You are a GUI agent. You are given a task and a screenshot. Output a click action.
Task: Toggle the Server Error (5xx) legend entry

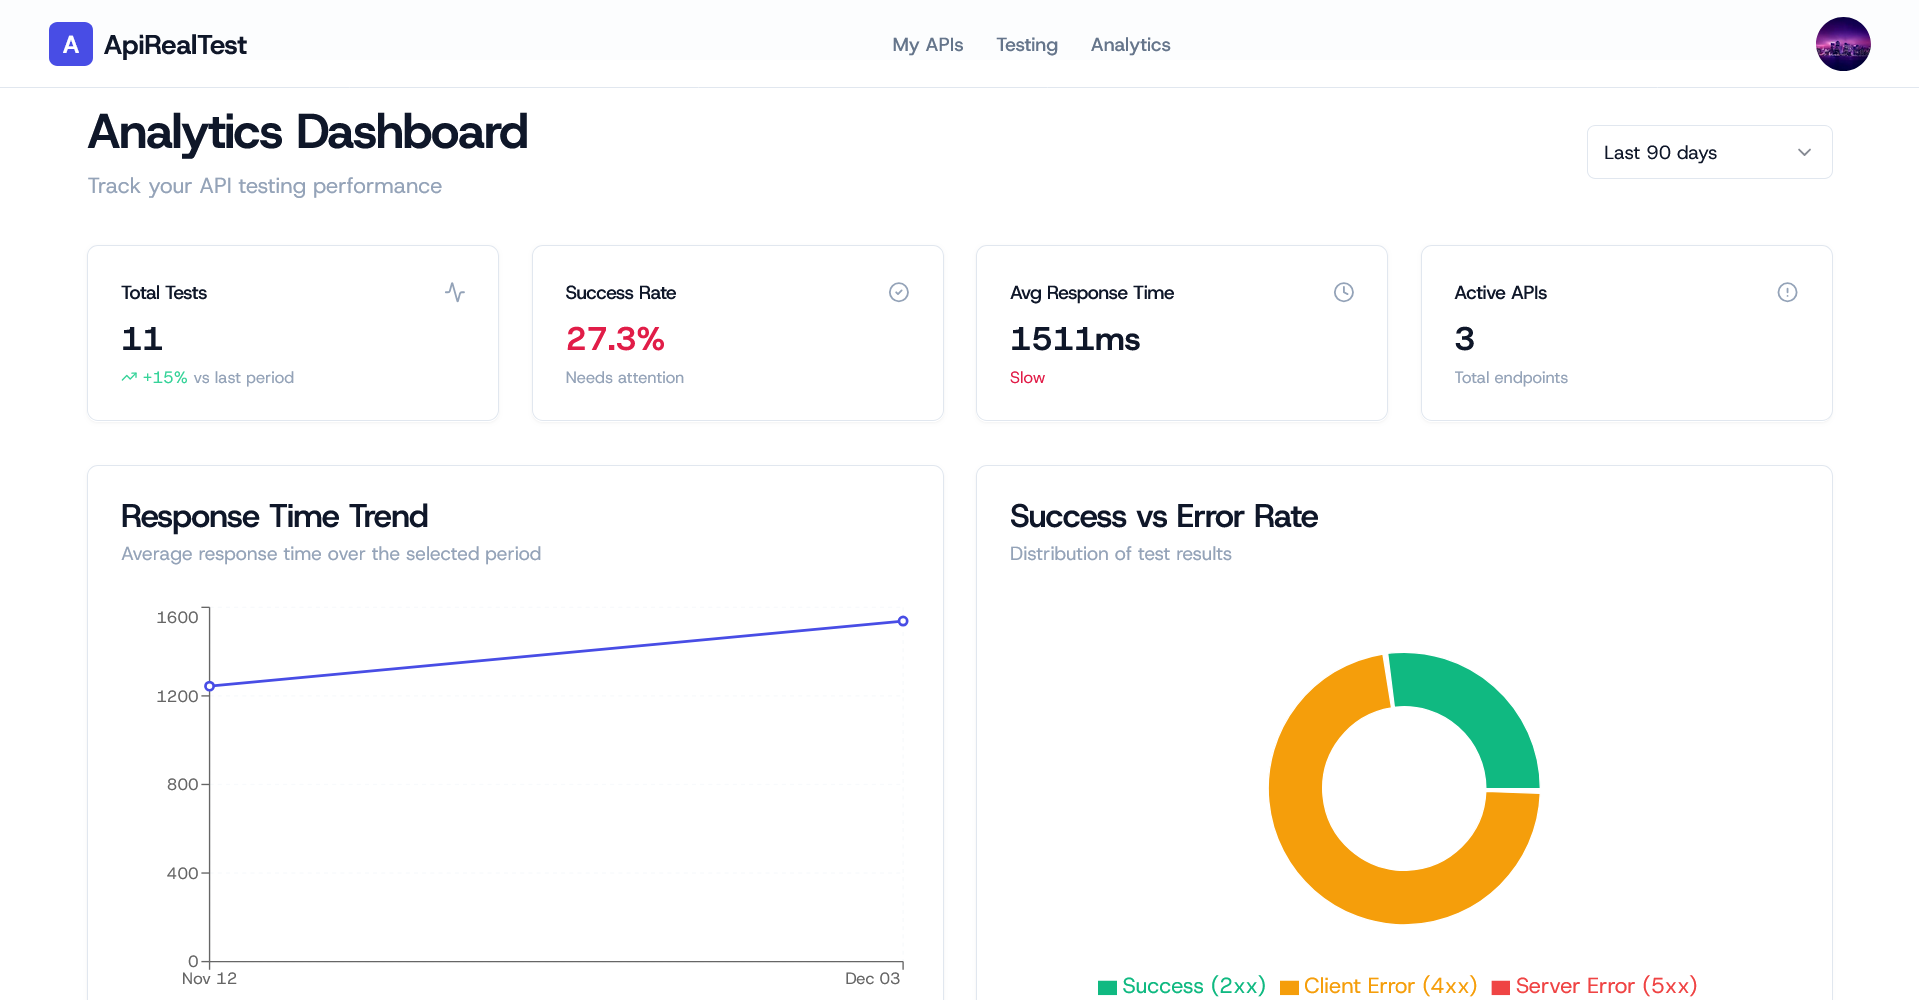click(1595, 986)
